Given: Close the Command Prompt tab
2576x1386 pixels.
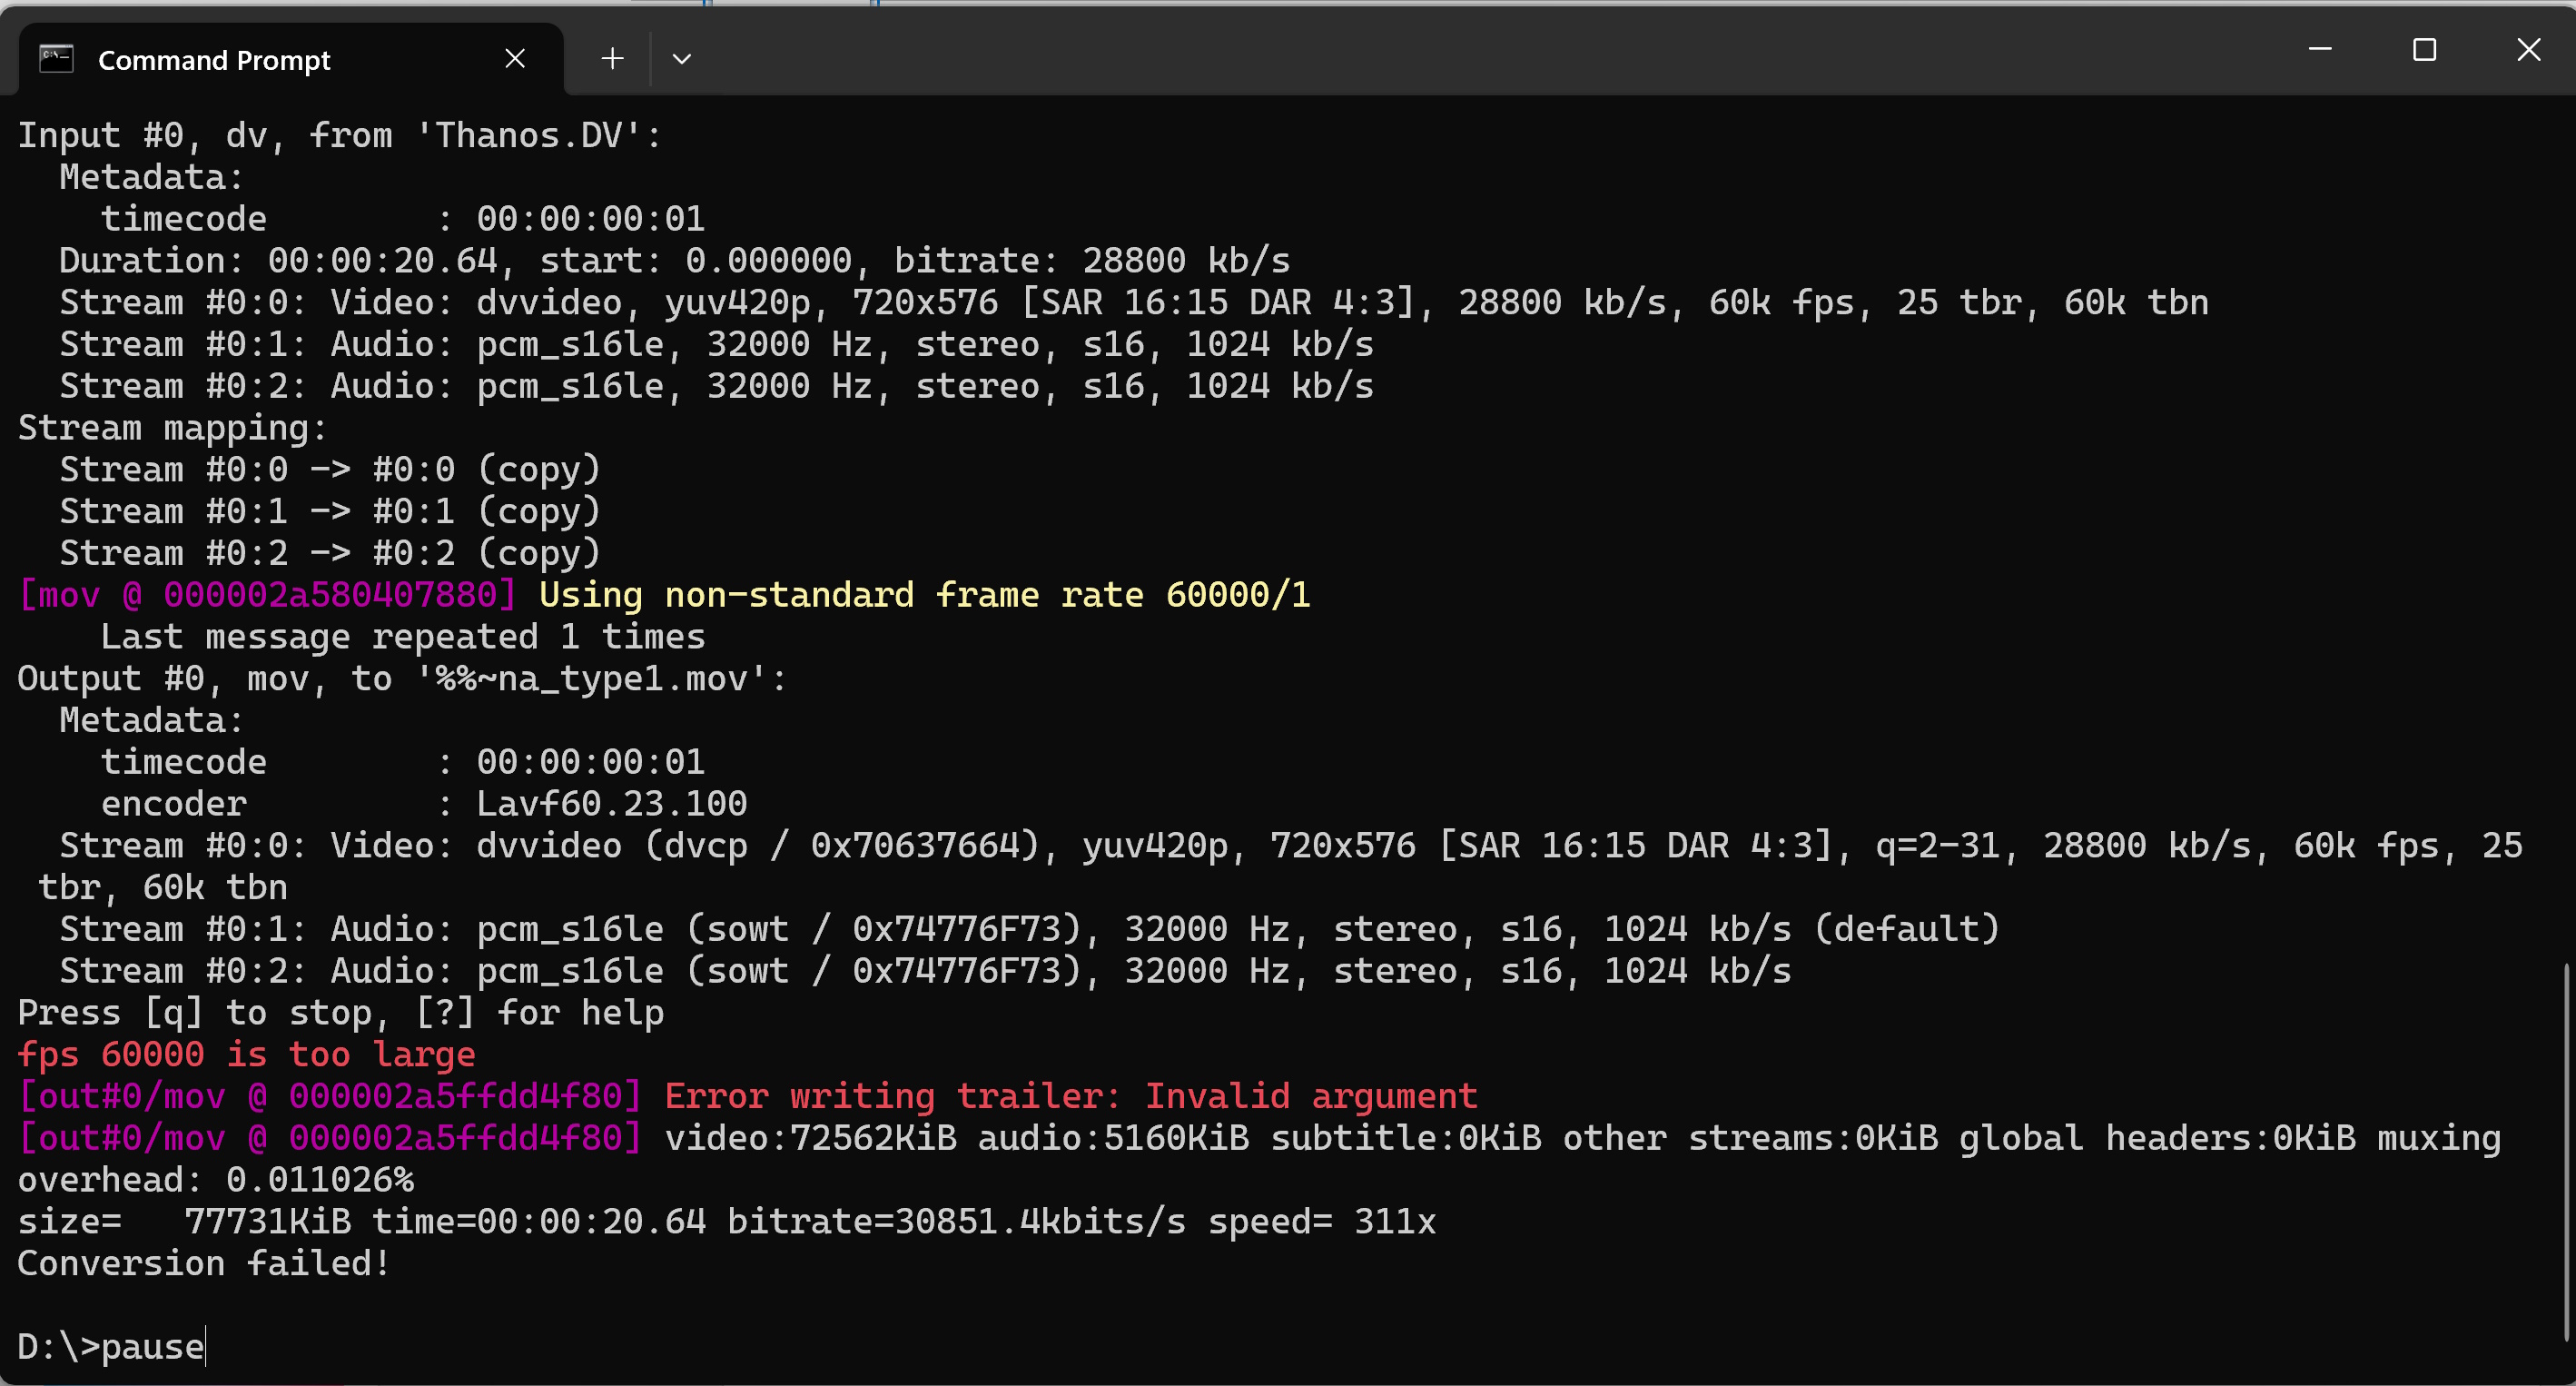Looking at the screenshot, I should point(515,59).
